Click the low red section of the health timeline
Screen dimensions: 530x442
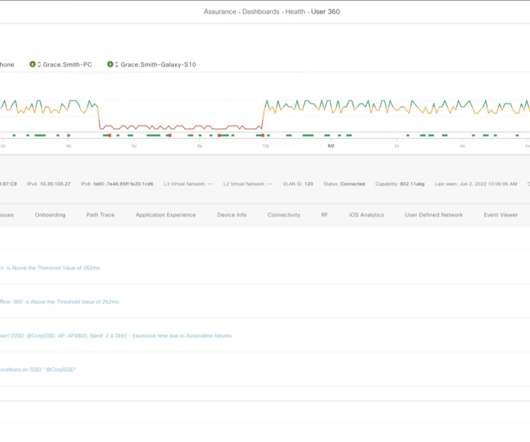point(181,127)
